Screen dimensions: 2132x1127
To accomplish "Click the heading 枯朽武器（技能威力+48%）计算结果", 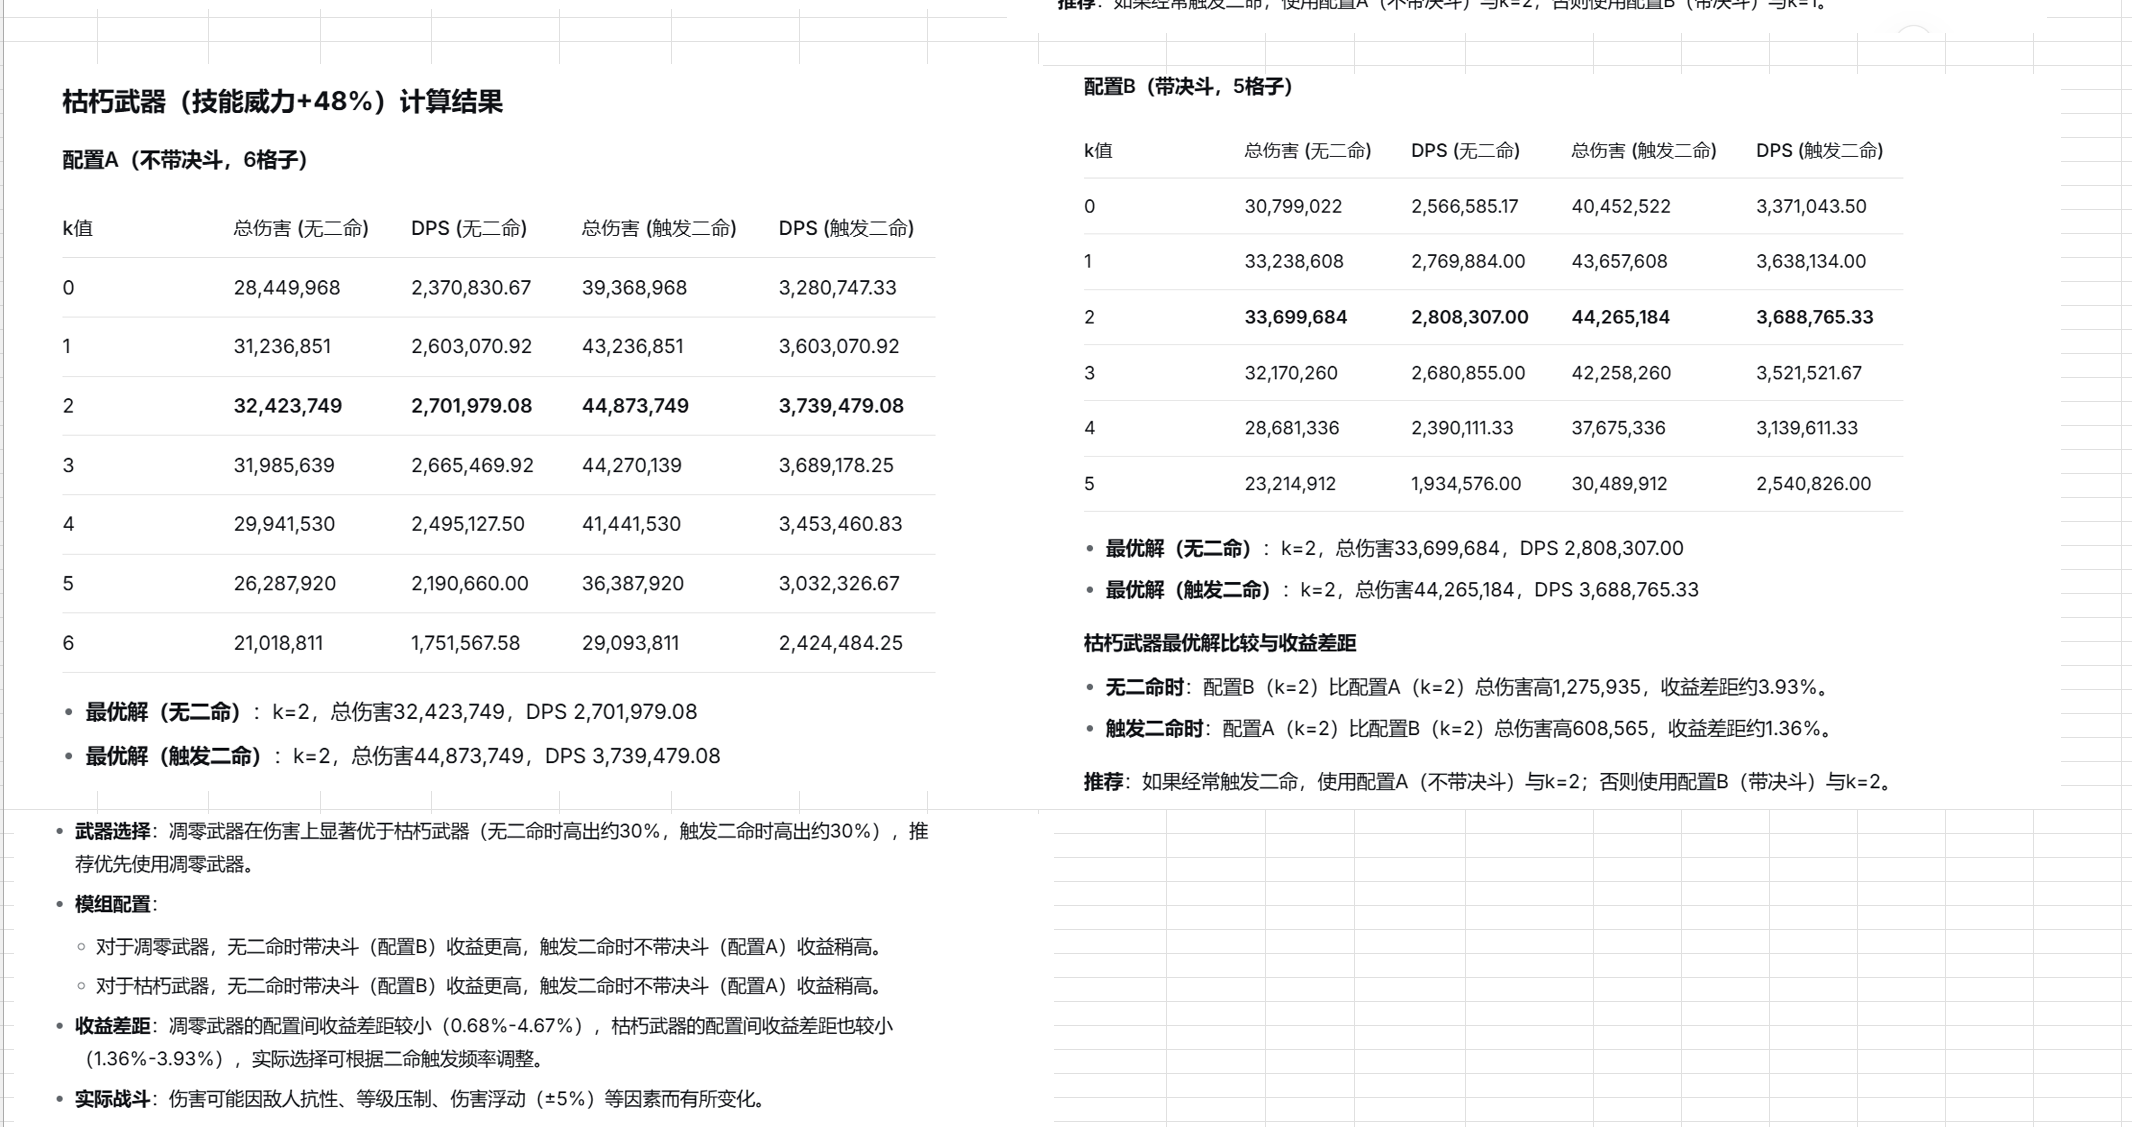I will pos(282,101).
